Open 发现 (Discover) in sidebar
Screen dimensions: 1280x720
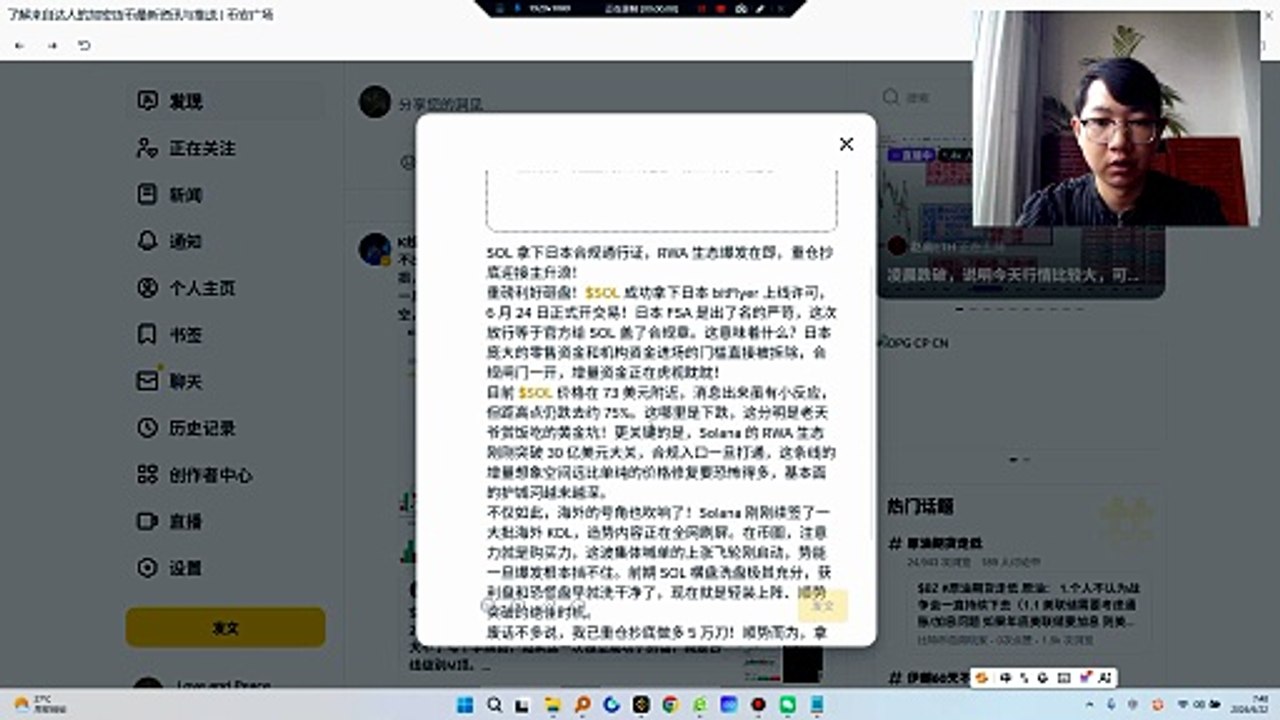coord(226,101)
